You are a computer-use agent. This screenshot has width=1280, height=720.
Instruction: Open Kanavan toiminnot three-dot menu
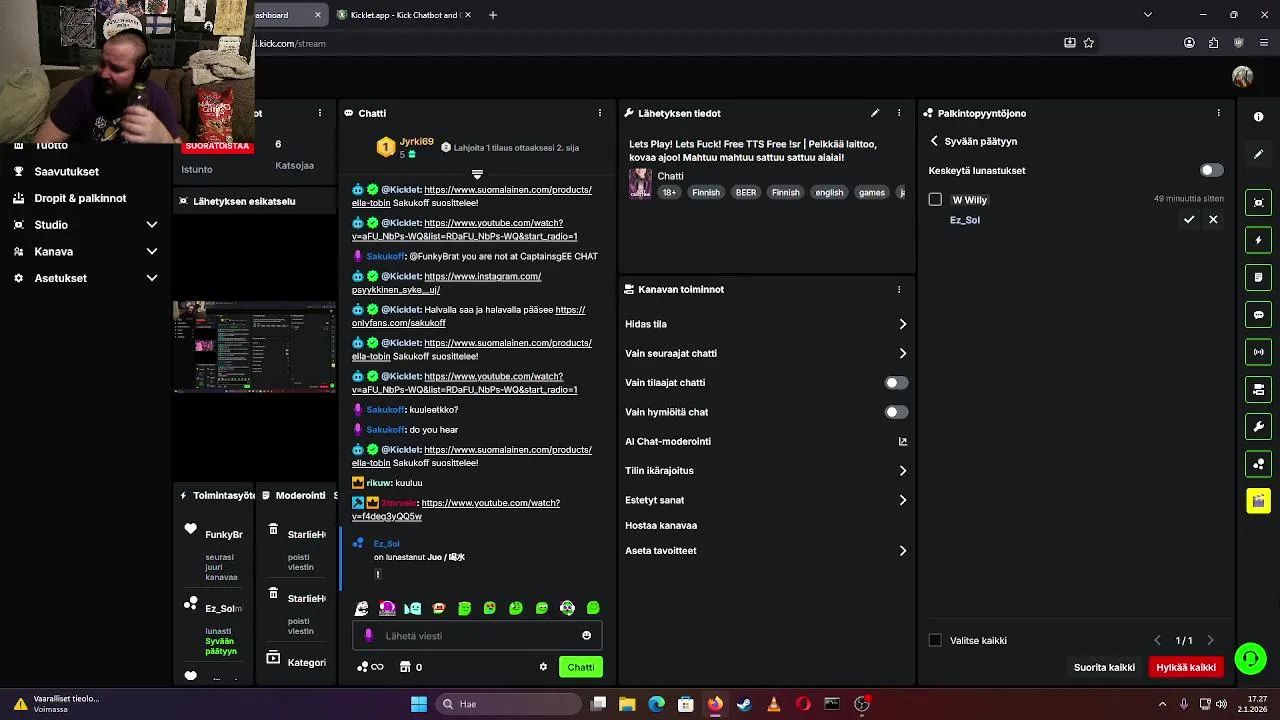pos(899,289)
